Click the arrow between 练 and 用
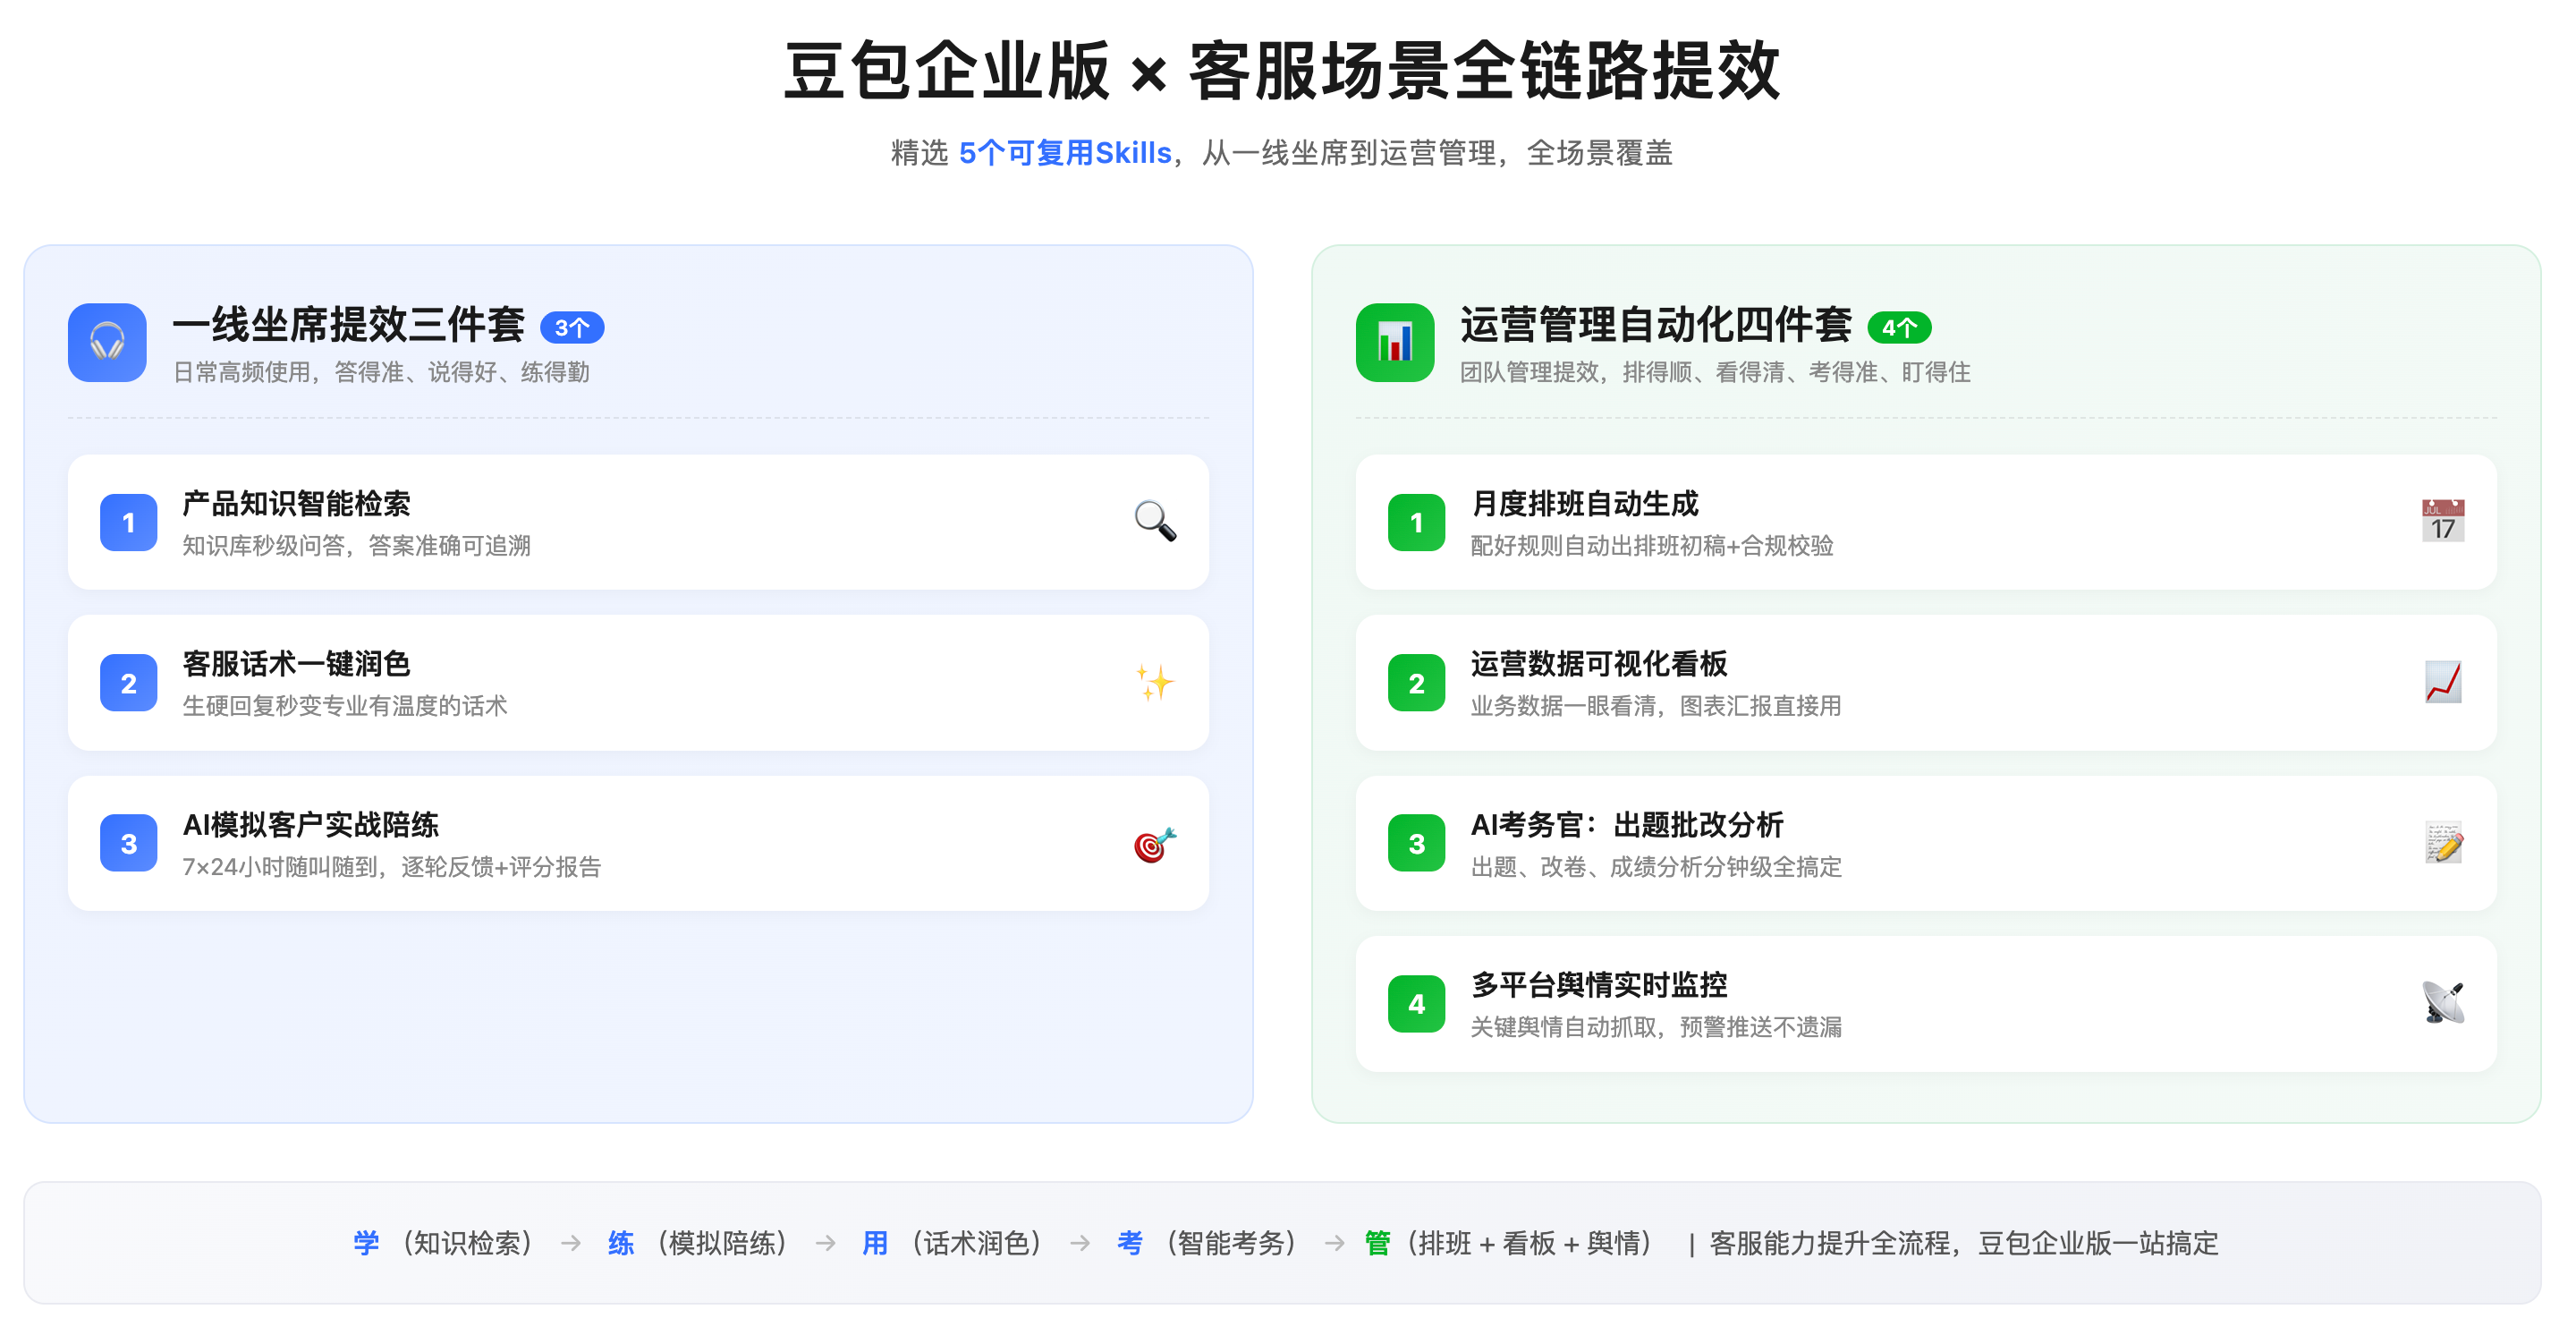The image size is (2576, 1335). 826,1243
